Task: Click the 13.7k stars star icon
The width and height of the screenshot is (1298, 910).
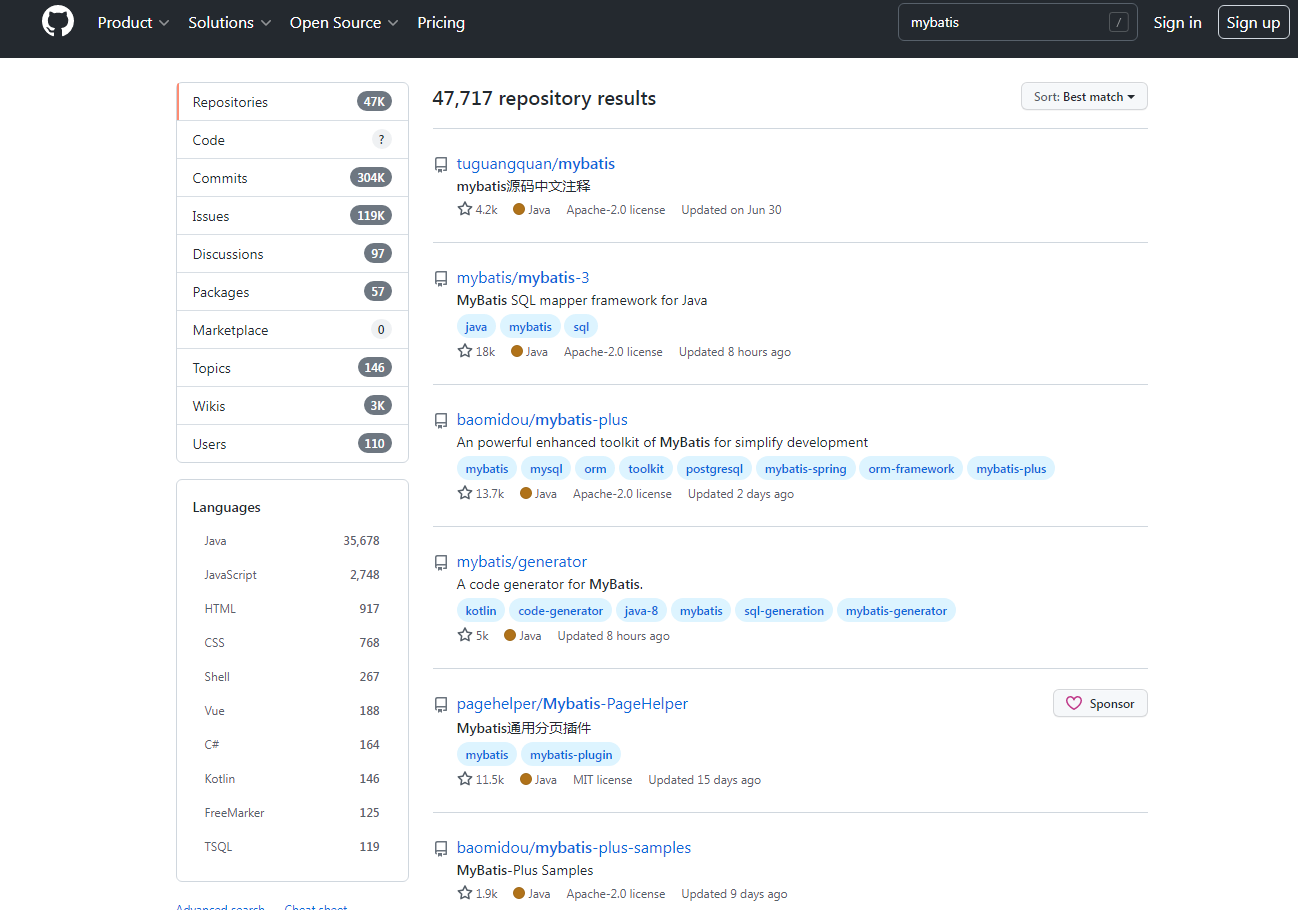Action: click(465, 493)
